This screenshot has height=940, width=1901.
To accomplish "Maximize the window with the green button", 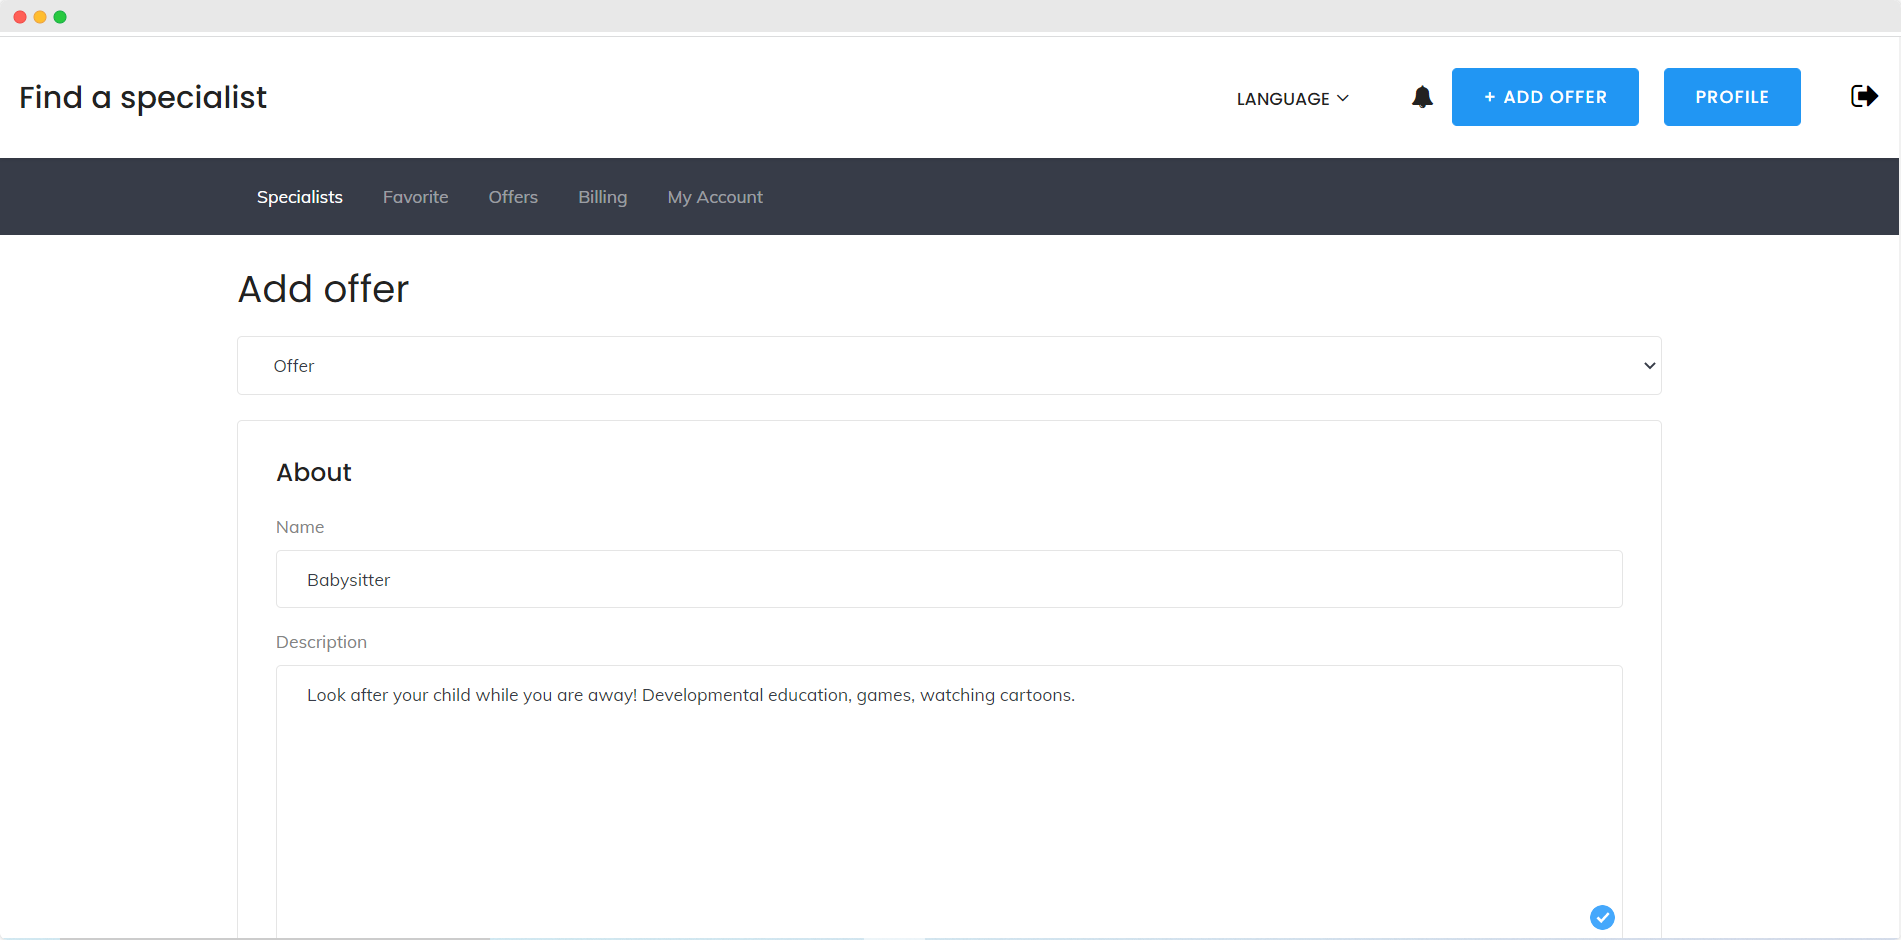I will (x=60, y=17).
